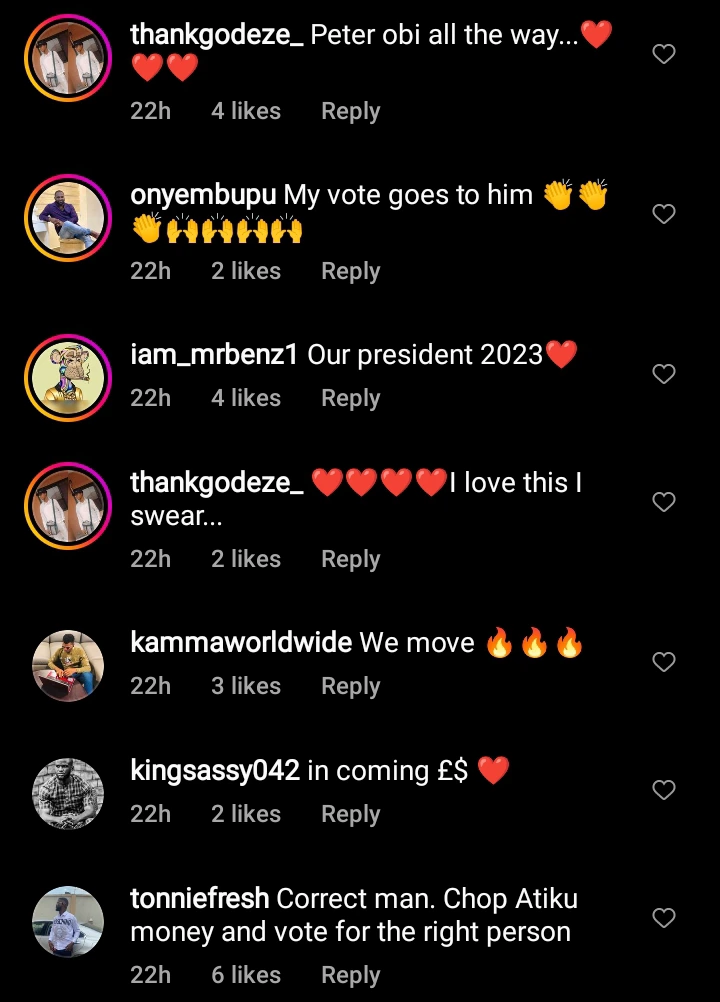The width and height of the screenshot is (720, 1002).
Task: Tap the heart beside kingsassy042's comment
Action: [664, 790]
